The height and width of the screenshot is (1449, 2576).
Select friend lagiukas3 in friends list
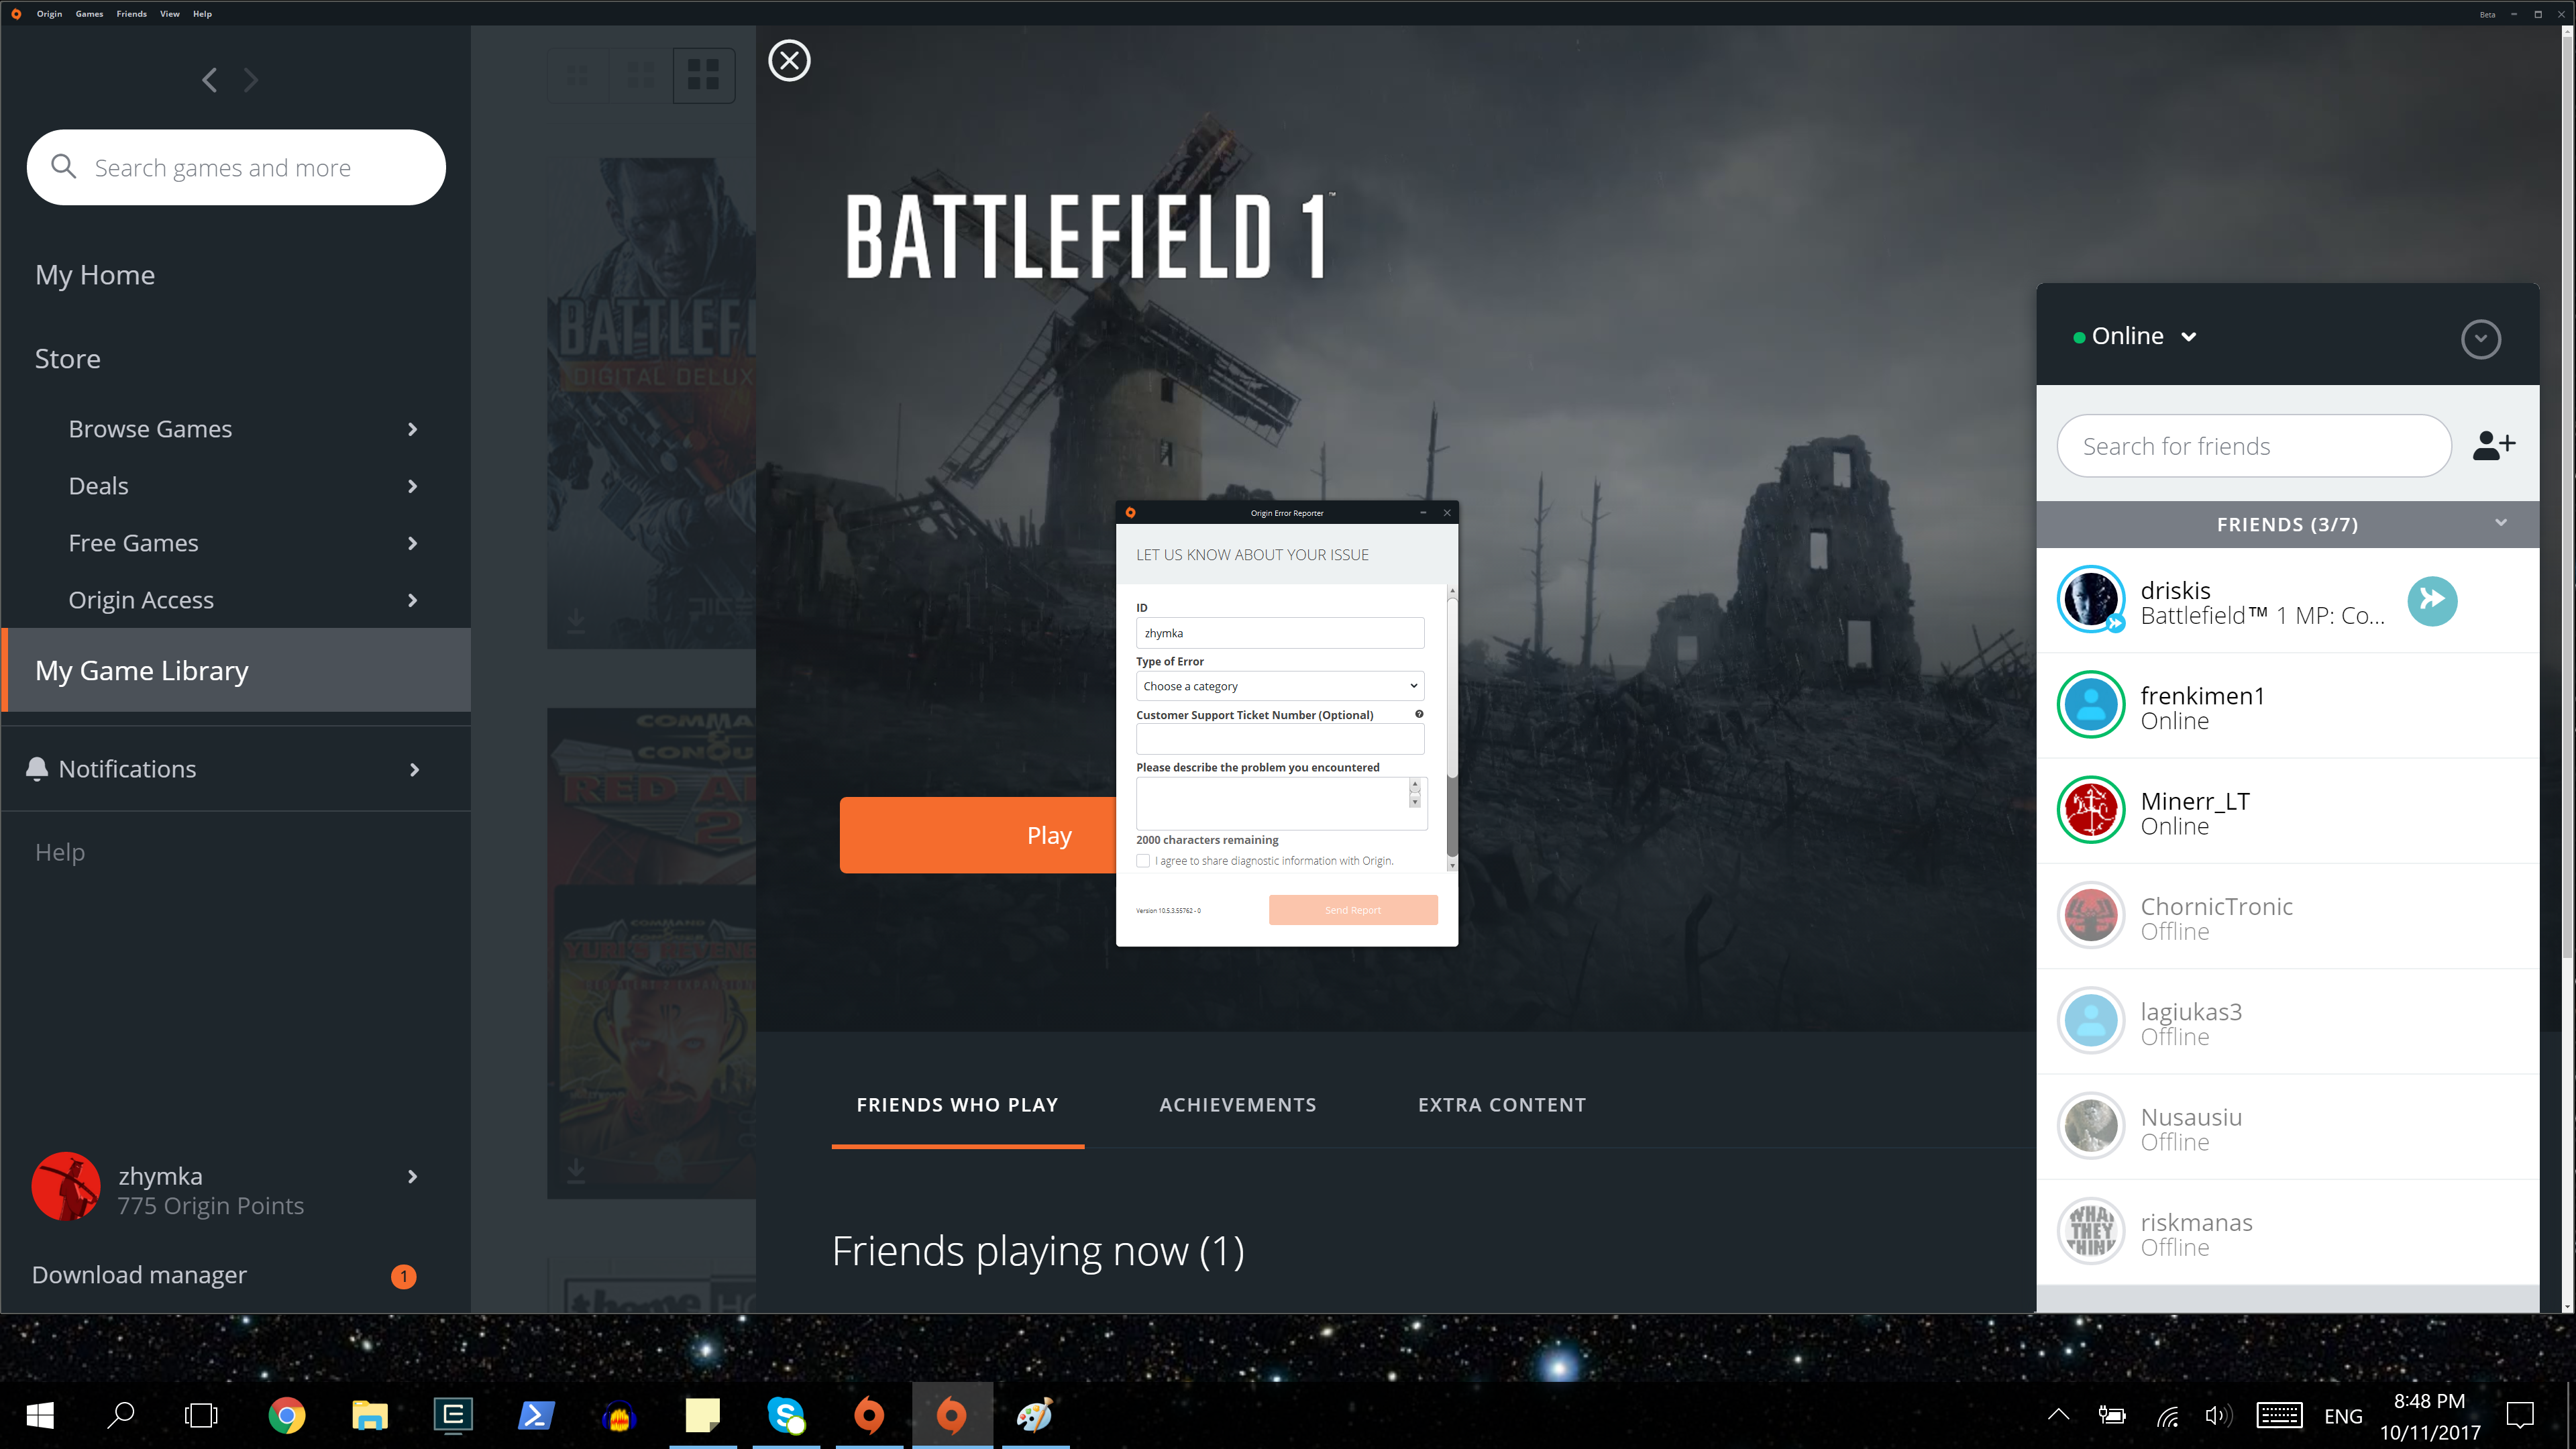(2287, 1021)
